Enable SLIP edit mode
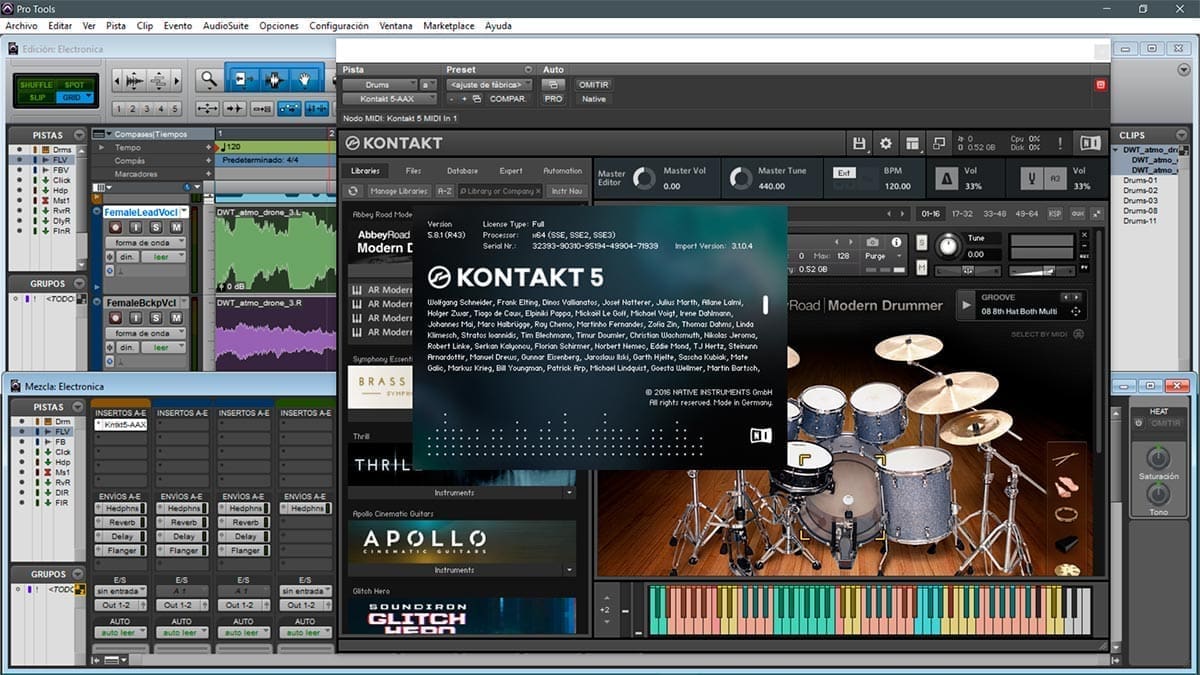1200x675 pixels. click(x=36, y=97)
